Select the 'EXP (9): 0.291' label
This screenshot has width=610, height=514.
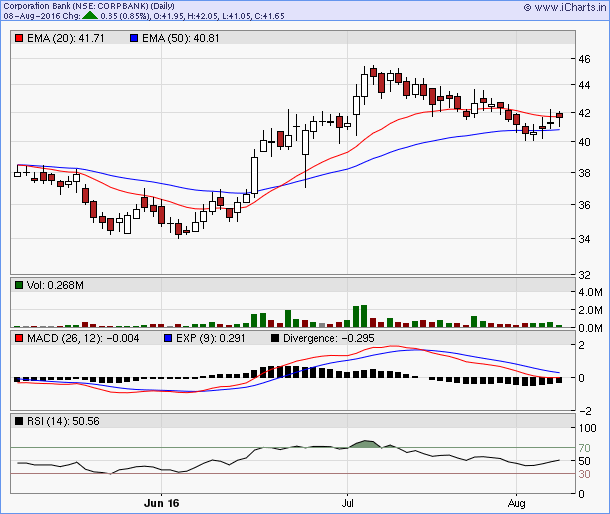pos(210,338)
